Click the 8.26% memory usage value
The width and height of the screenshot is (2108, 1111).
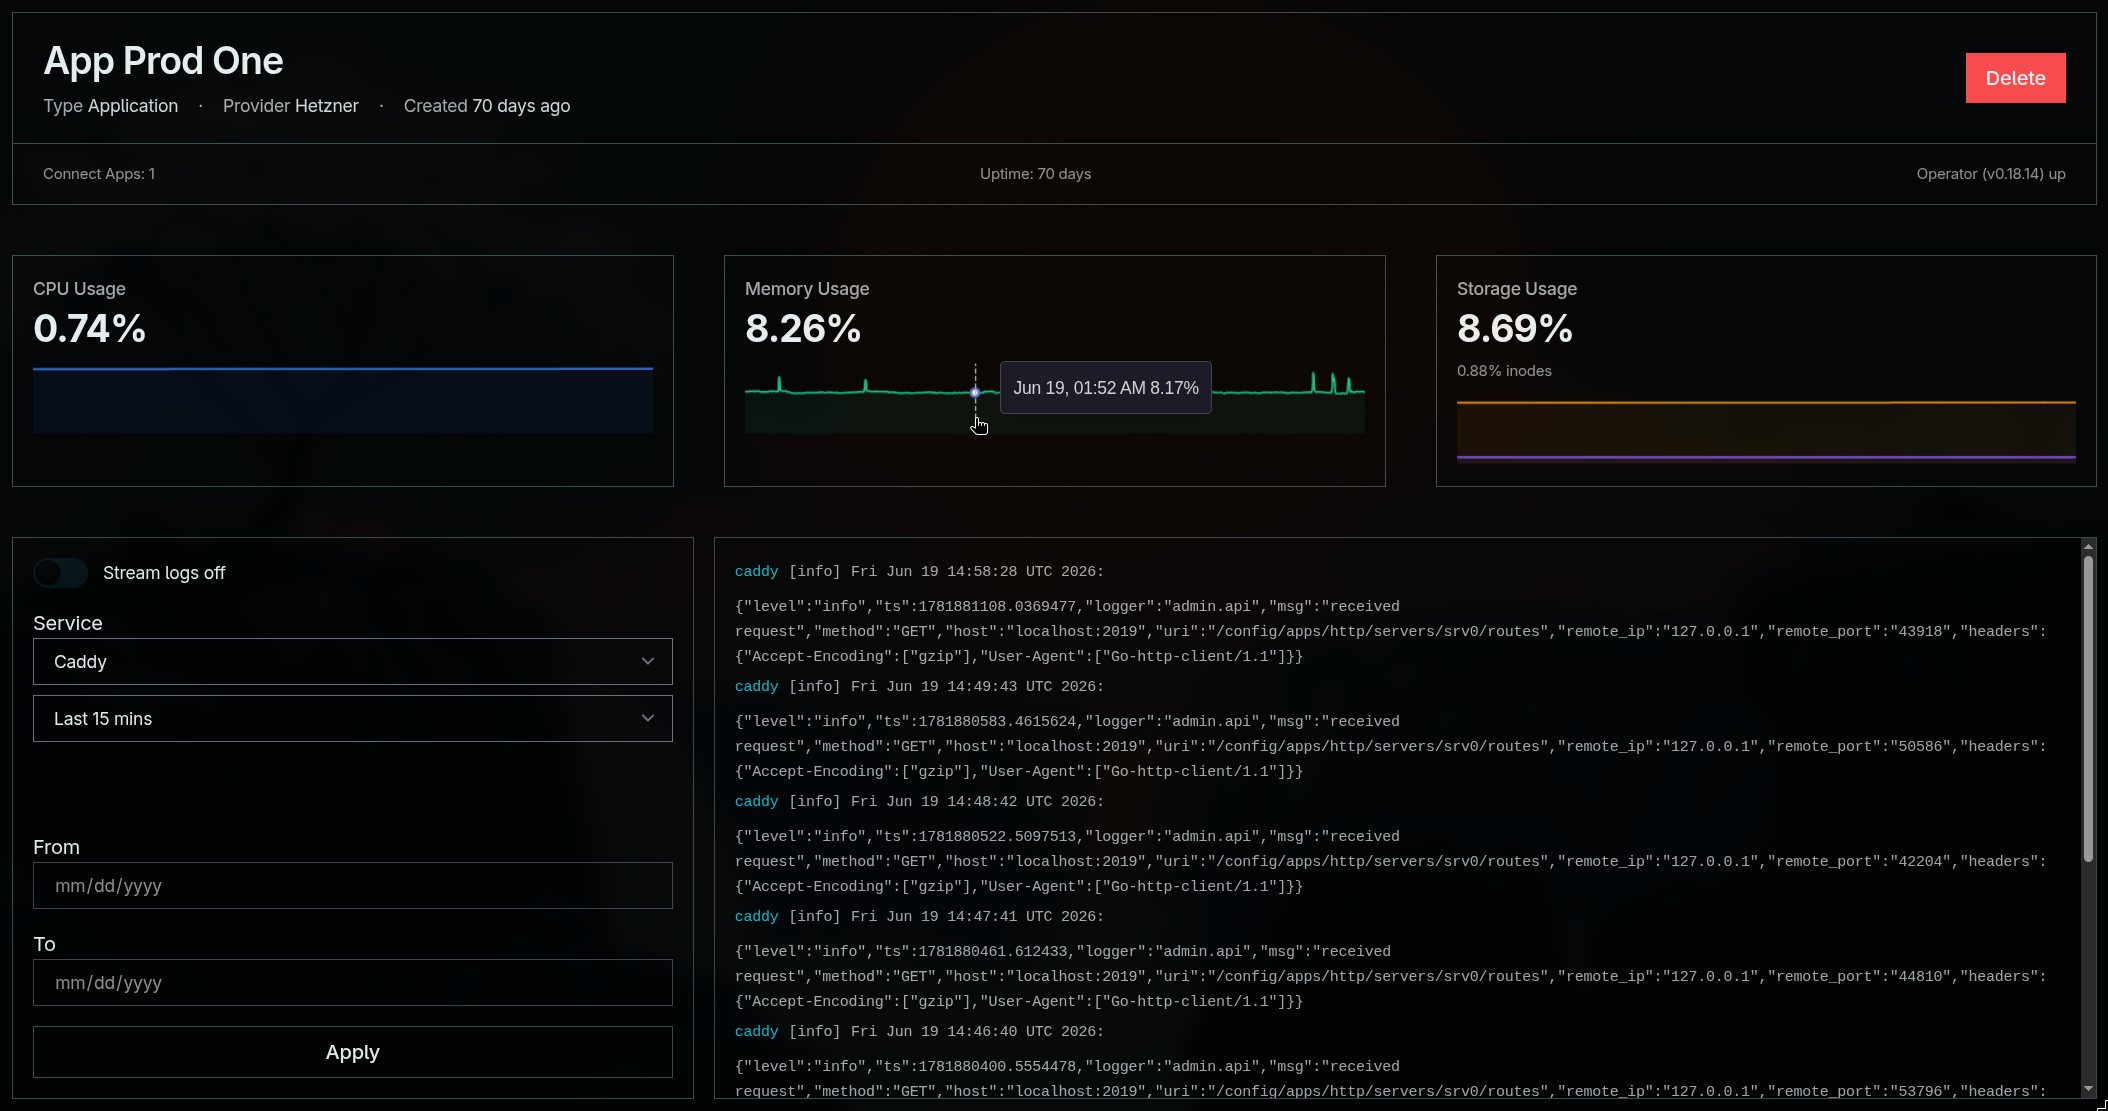803,329
